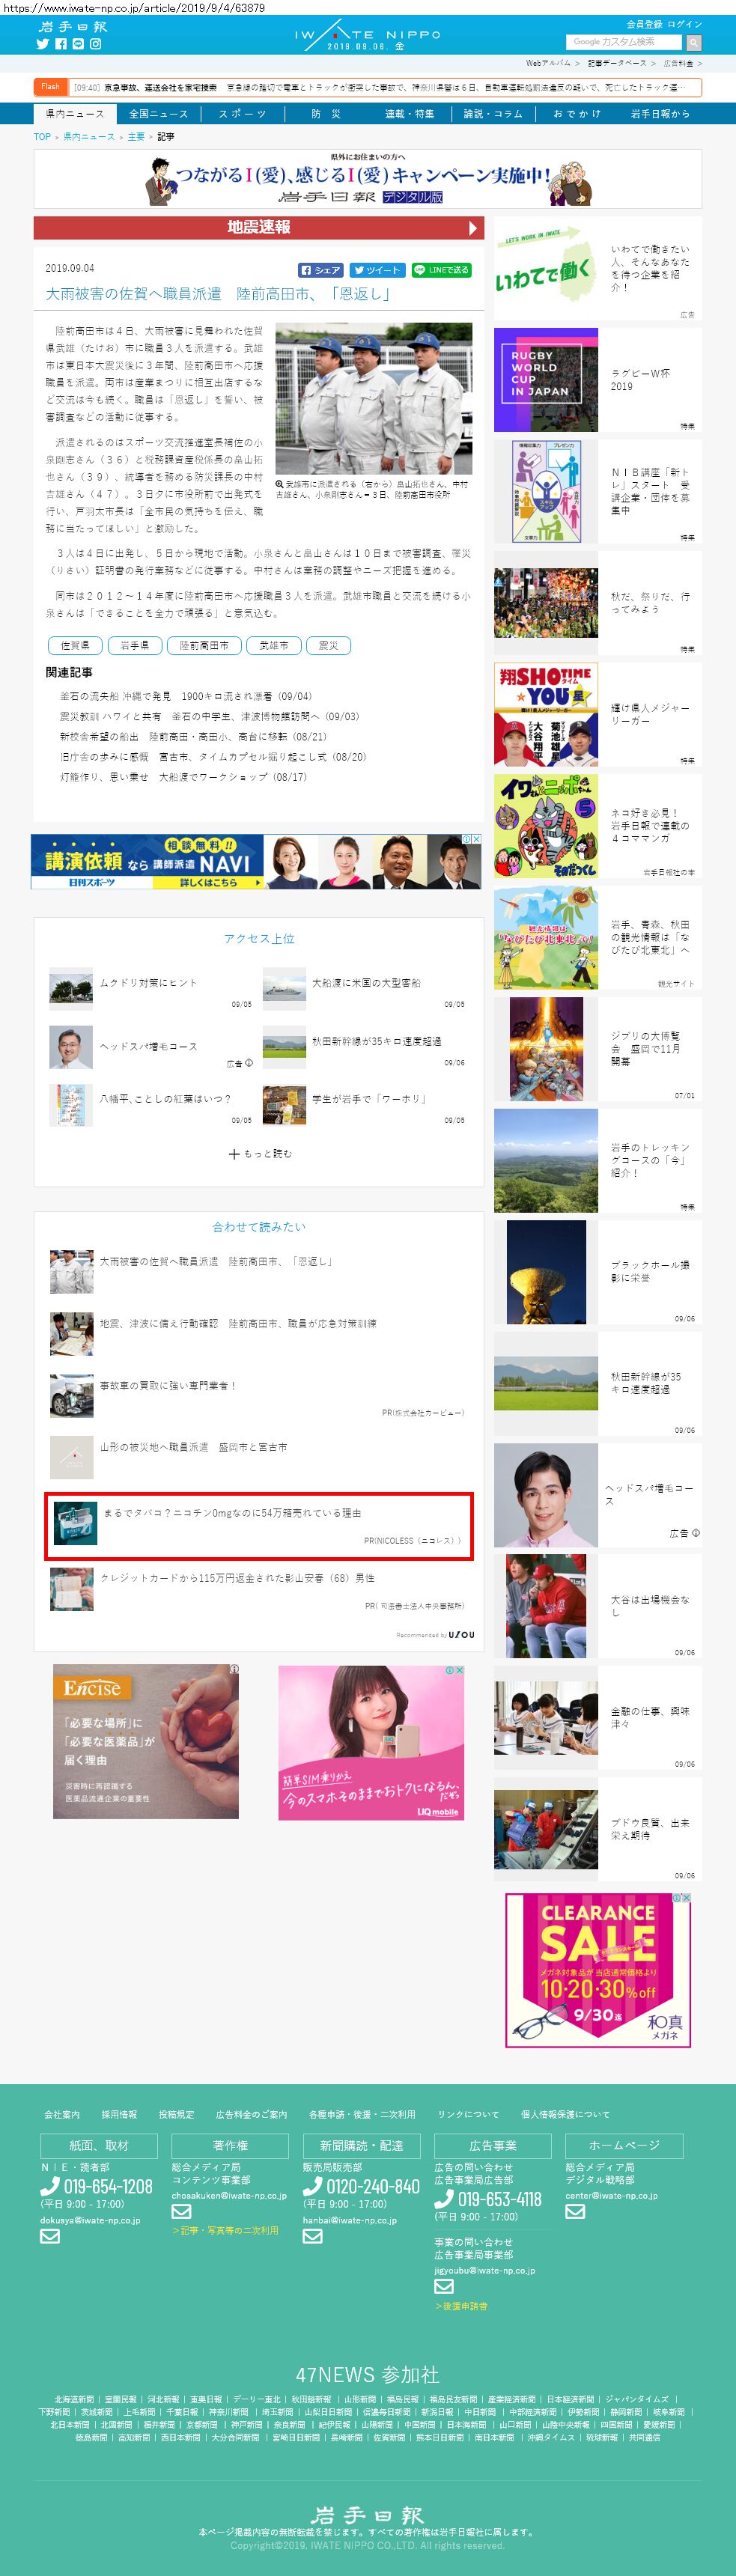Send article via LINEで送る button

pos(441,270)
